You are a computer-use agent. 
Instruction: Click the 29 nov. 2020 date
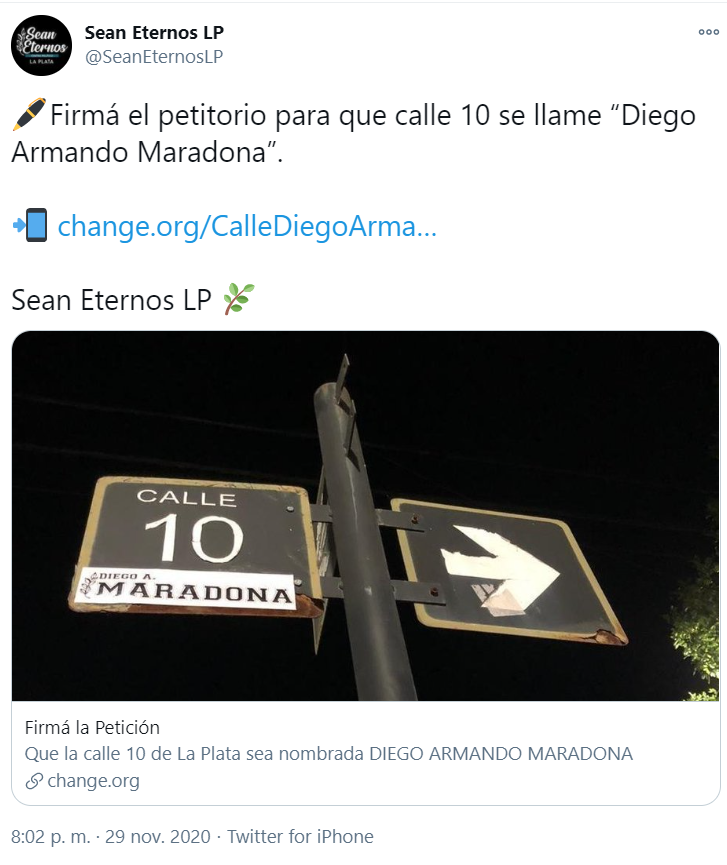[x=158, y=836]
